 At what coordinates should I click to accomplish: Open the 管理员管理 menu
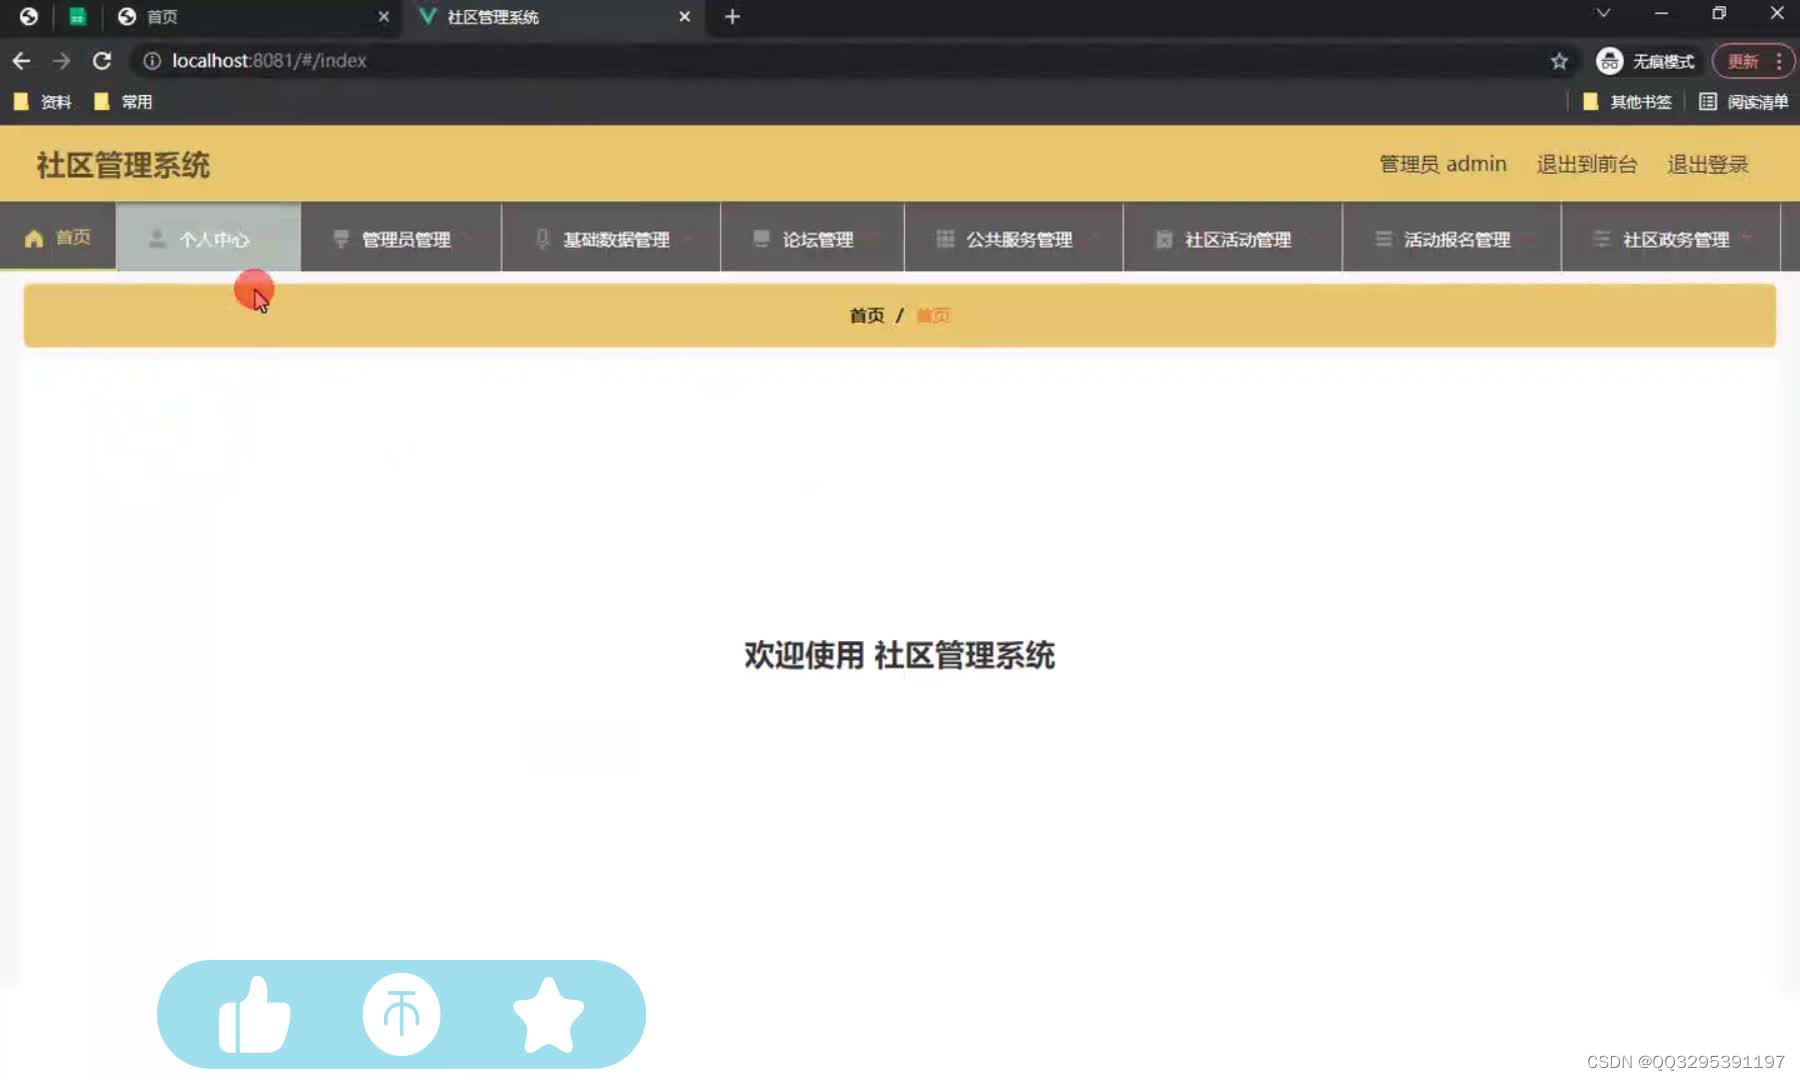[x=401, y=238]
